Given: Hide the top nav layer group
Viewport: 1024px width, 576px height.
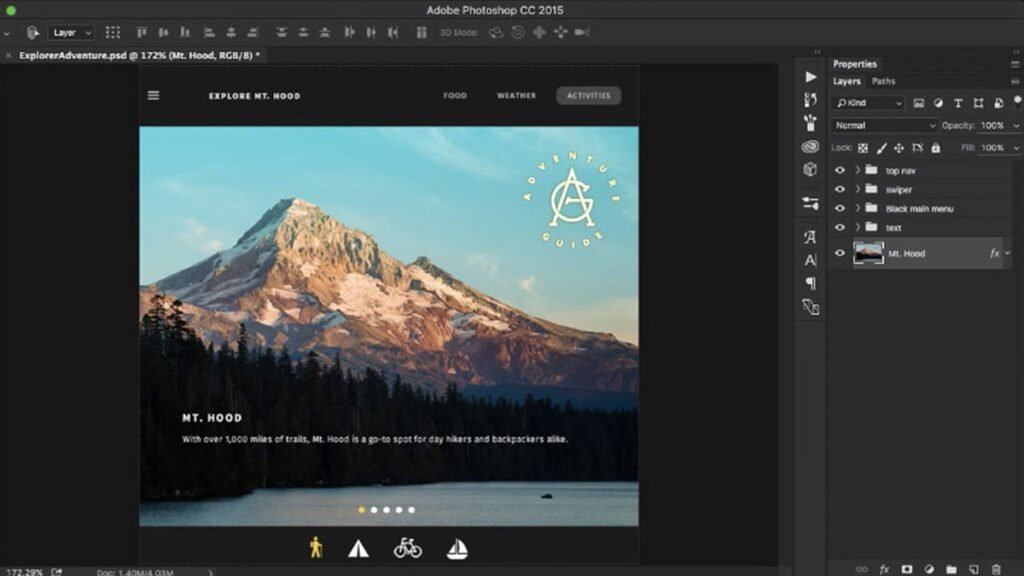Looking at the screenshot, I should coord(839,170).
